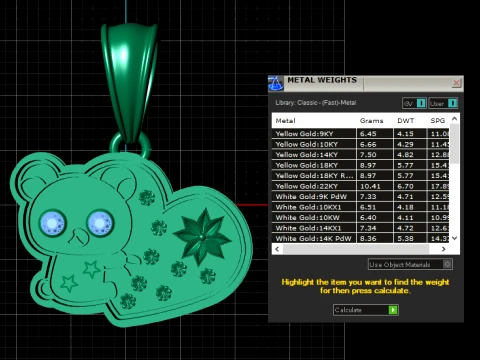
Task: Click the Use Object Materials button
Action: click(x=410, y=265)
